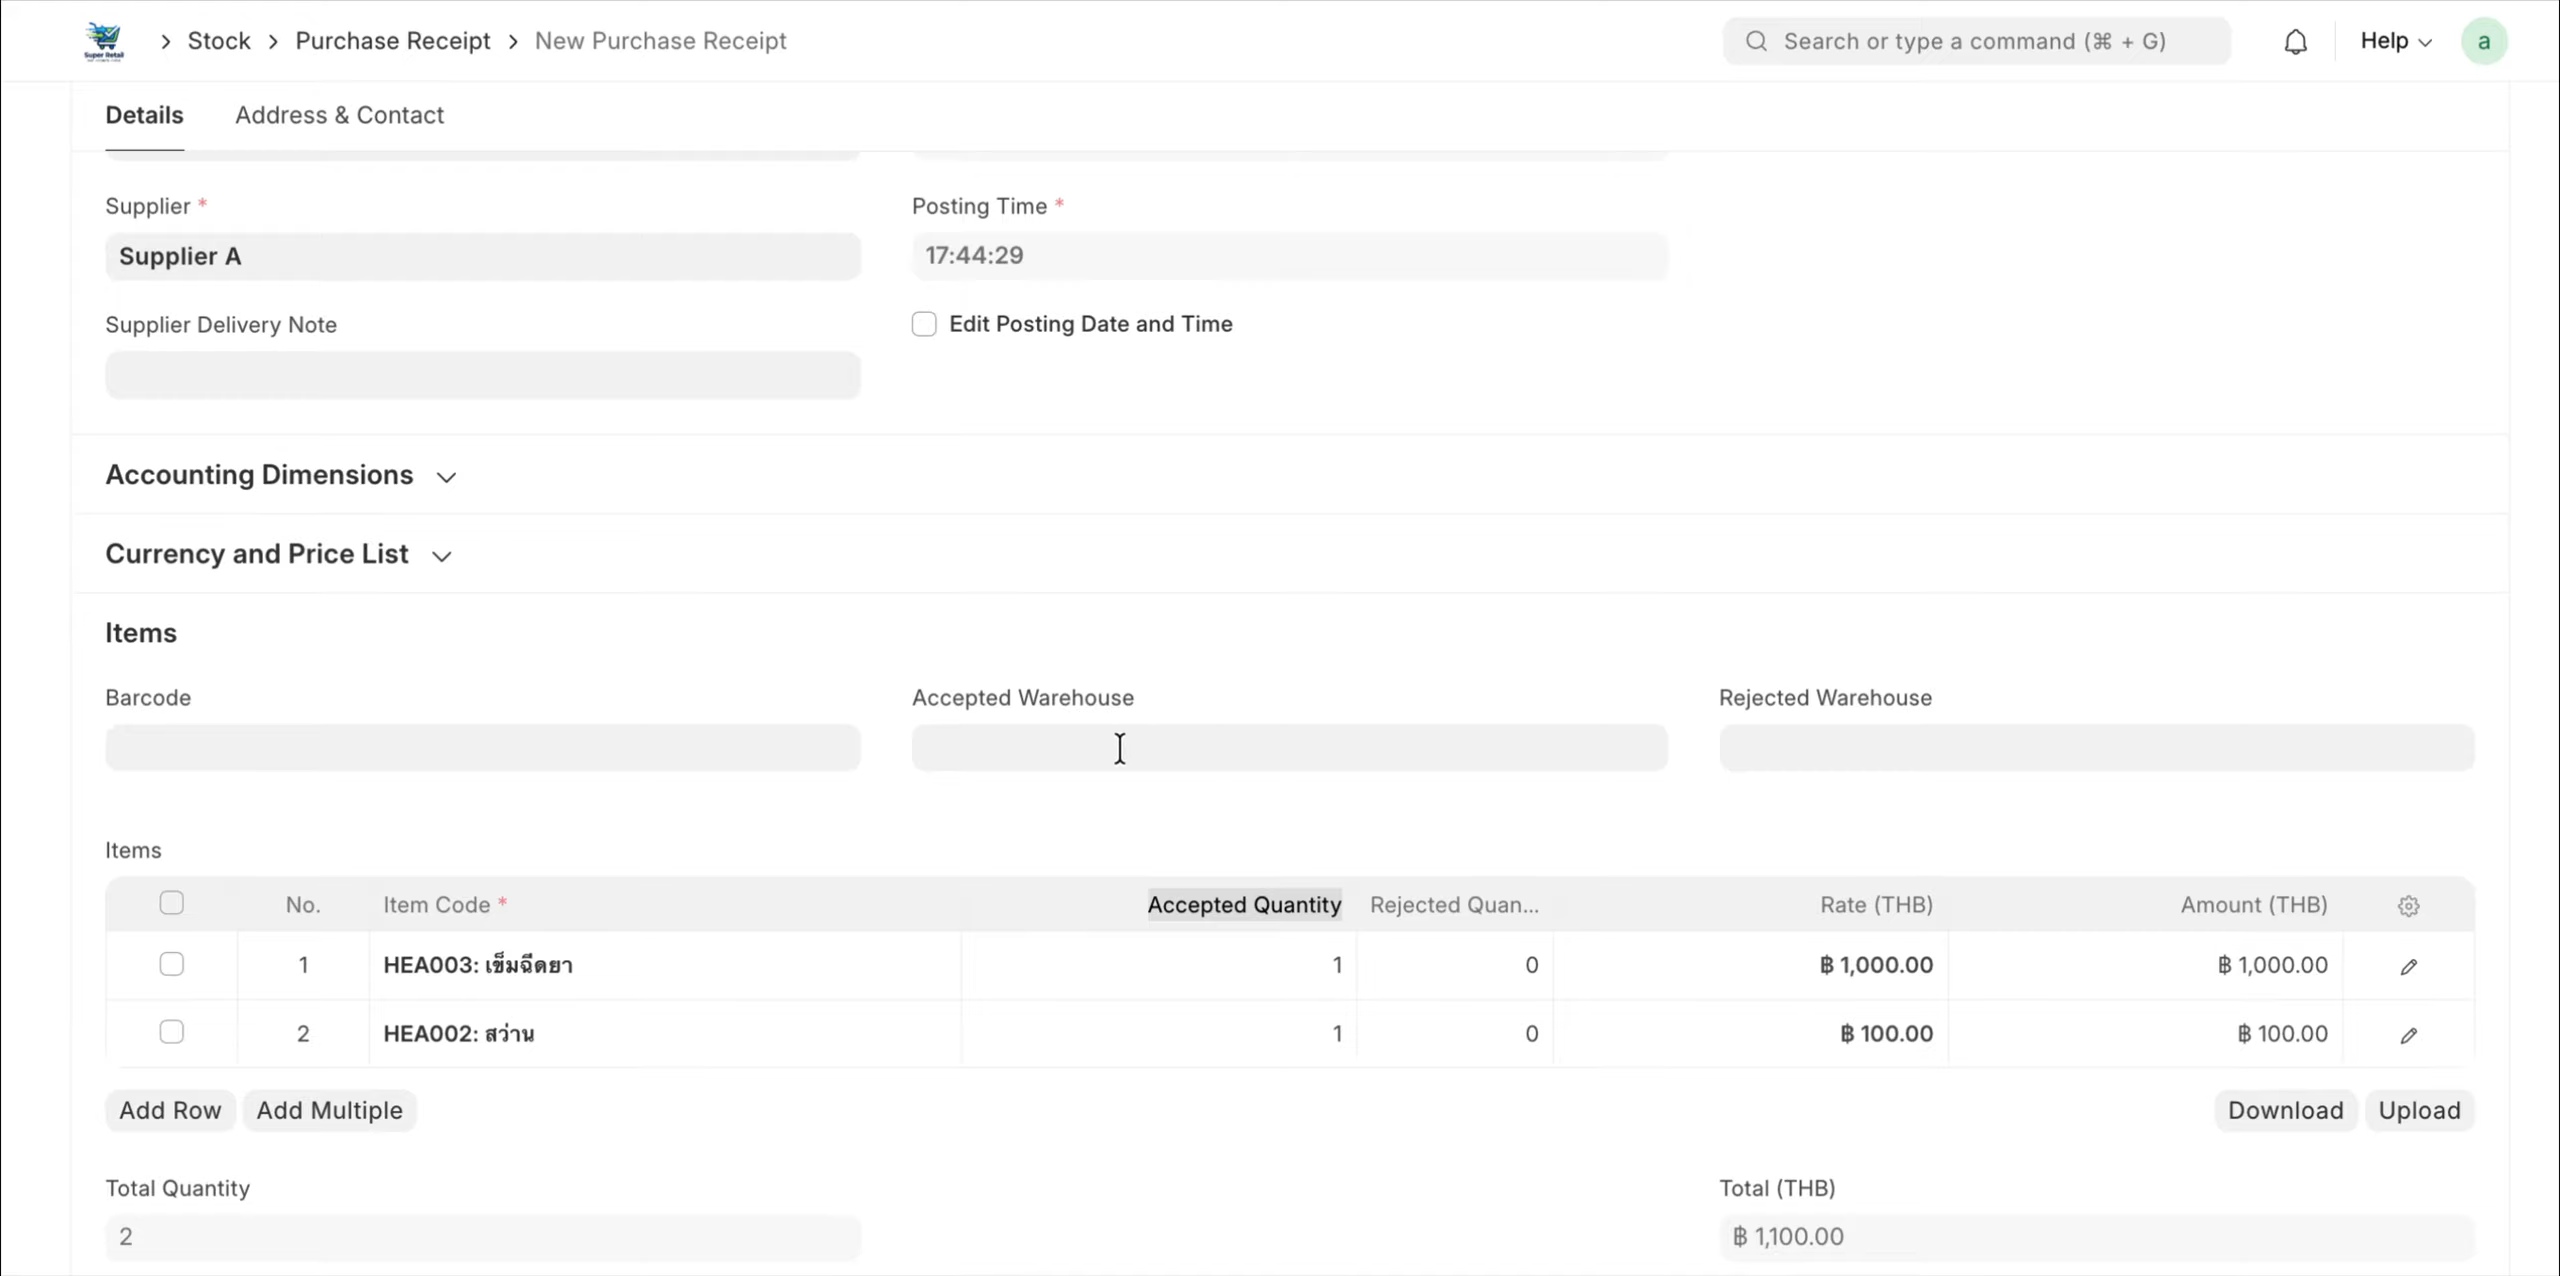The image size is (2560, 1276).
Task: Open Accepted Warehouse link field
Action: (x=1289, y=748)
